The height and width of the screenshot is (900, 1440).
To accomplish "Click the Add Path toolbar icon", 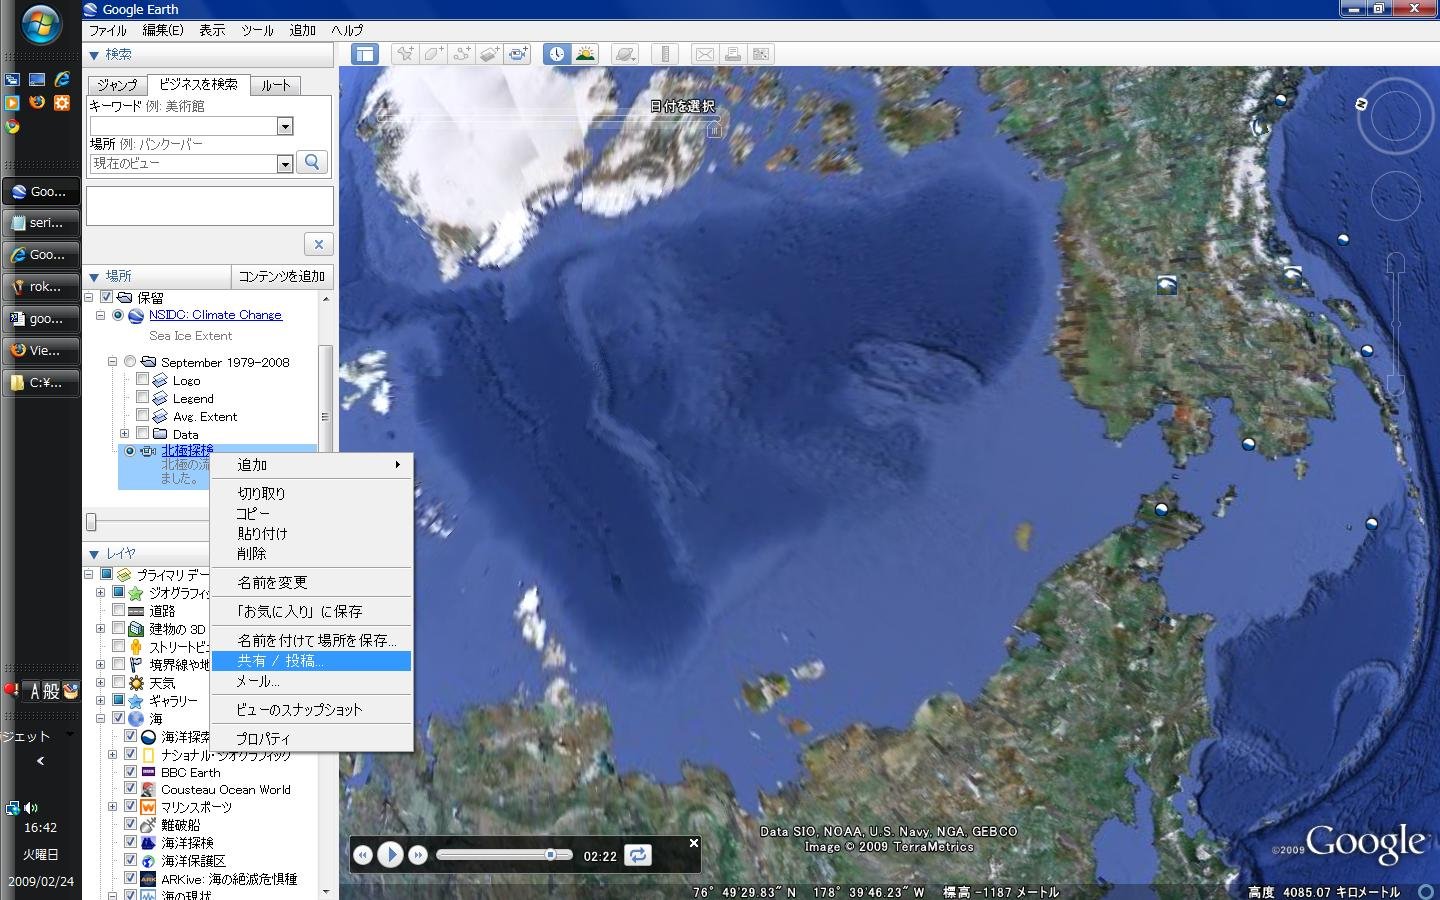I will click(x=461, y=54).
